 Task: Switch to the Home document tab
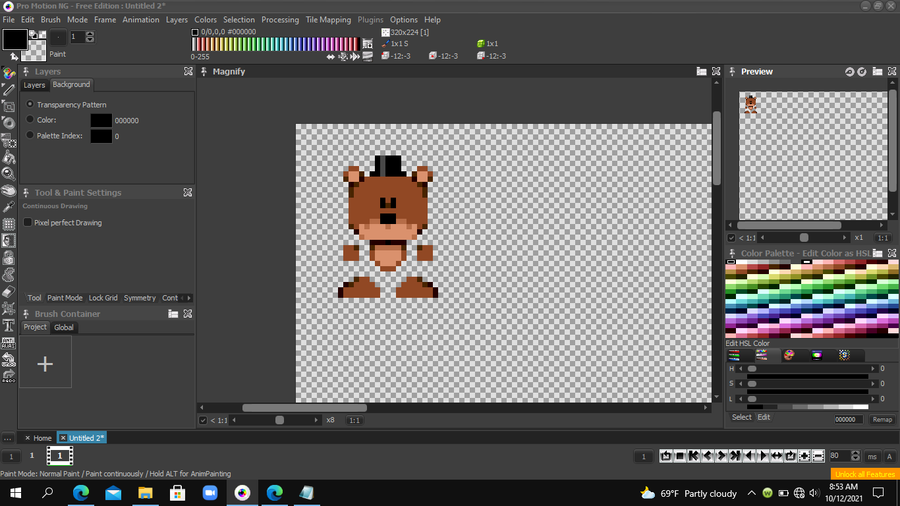pyautogui.click(x=42, y=438)
